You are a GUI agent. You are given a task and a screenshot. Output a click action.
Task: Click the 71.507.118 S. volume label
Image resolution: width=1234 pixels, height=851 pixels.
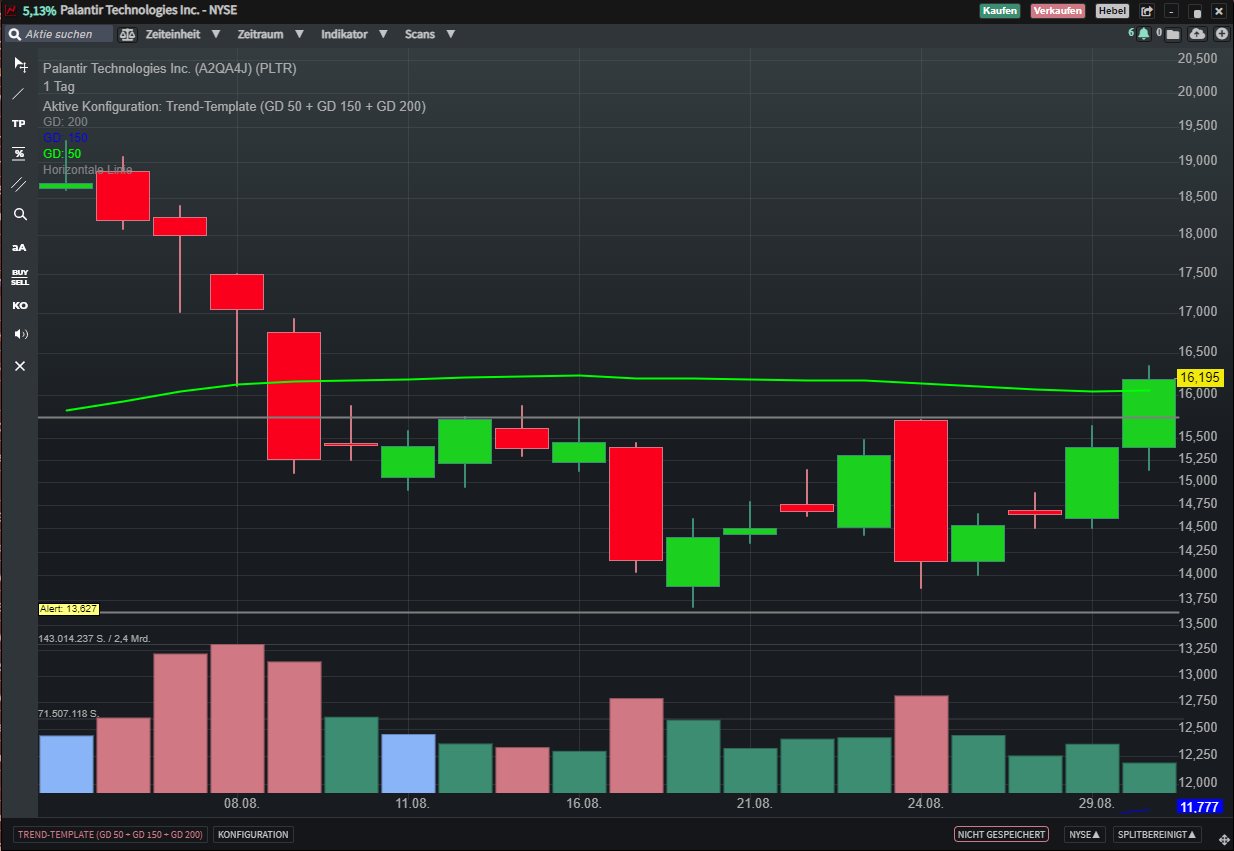(68, 714)
